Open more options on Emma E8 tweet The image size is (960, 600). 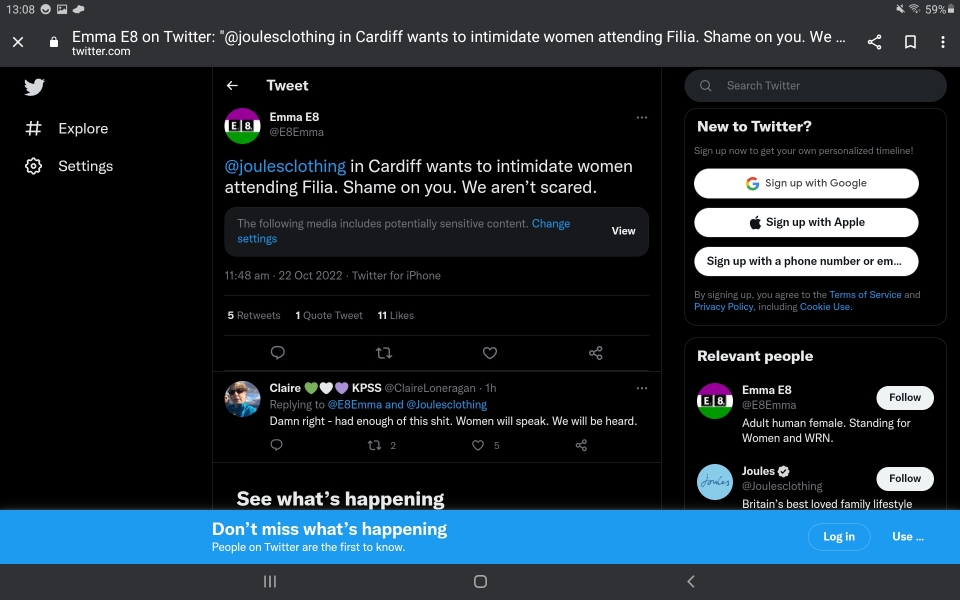[642, 118]
